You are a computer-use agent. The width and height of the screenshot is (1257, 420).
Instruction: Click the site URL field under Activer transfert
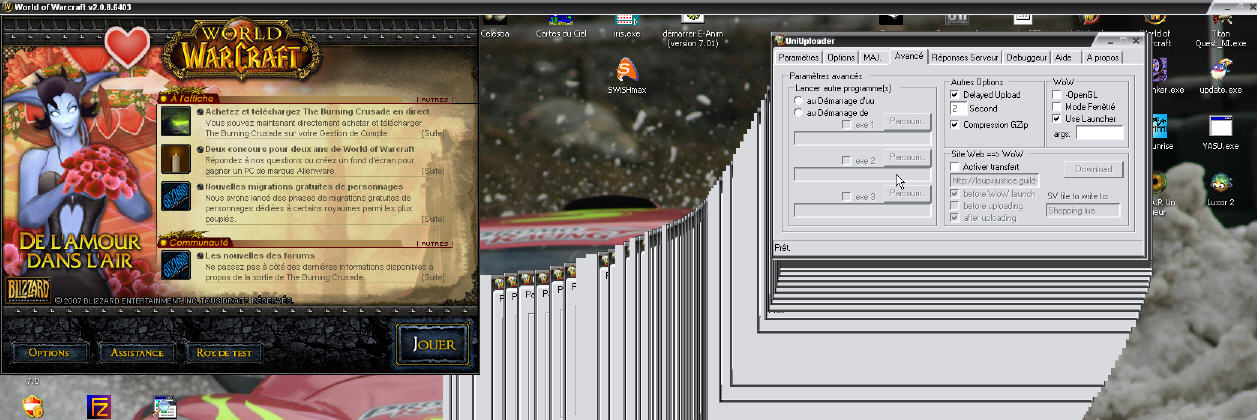(x=994, y=180)
